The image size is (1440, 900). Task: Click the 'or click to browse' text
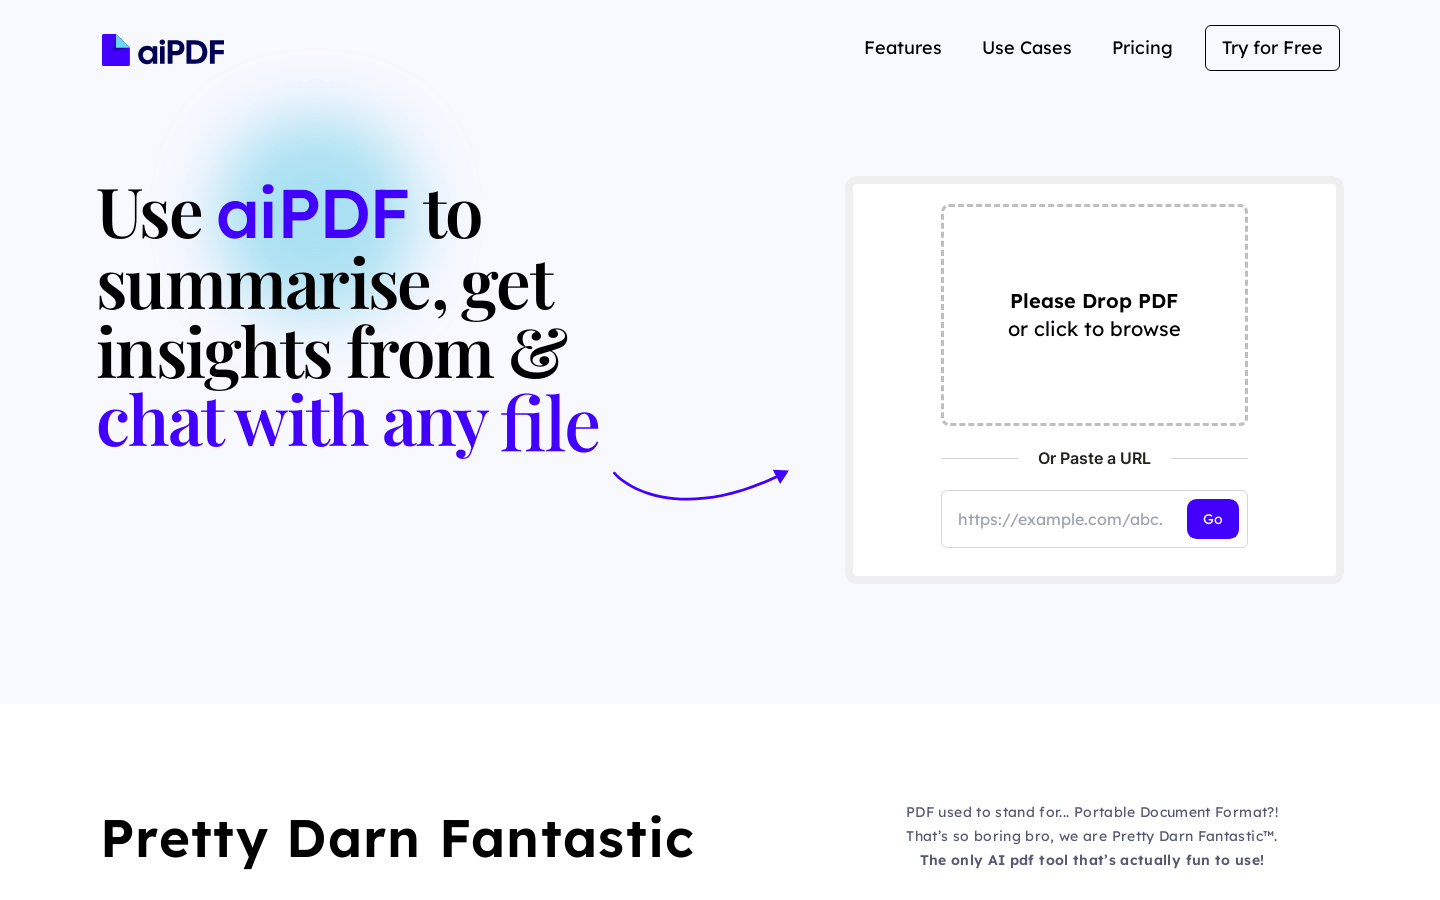pyautogui.click(x=1094, y=329)
